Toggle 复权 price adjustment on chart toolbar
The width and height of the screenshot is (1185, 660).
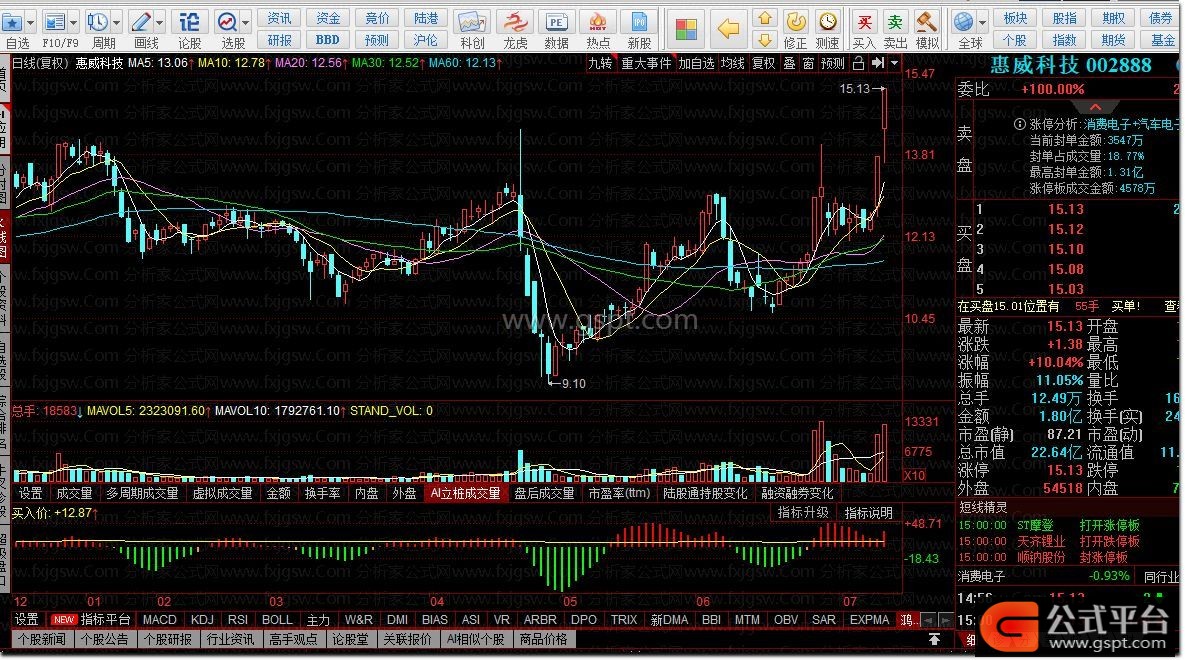[x=764, y=64]
